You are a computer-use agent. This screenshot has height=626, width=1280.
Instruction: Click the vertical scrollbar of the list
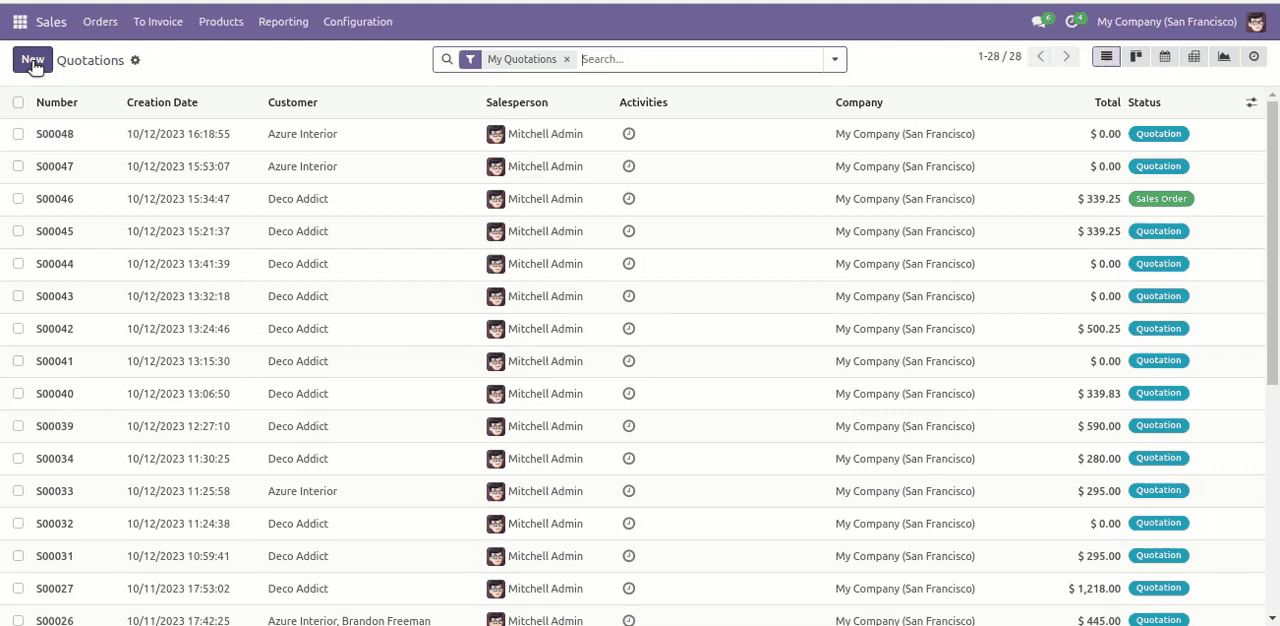(x=1272, y=243)
